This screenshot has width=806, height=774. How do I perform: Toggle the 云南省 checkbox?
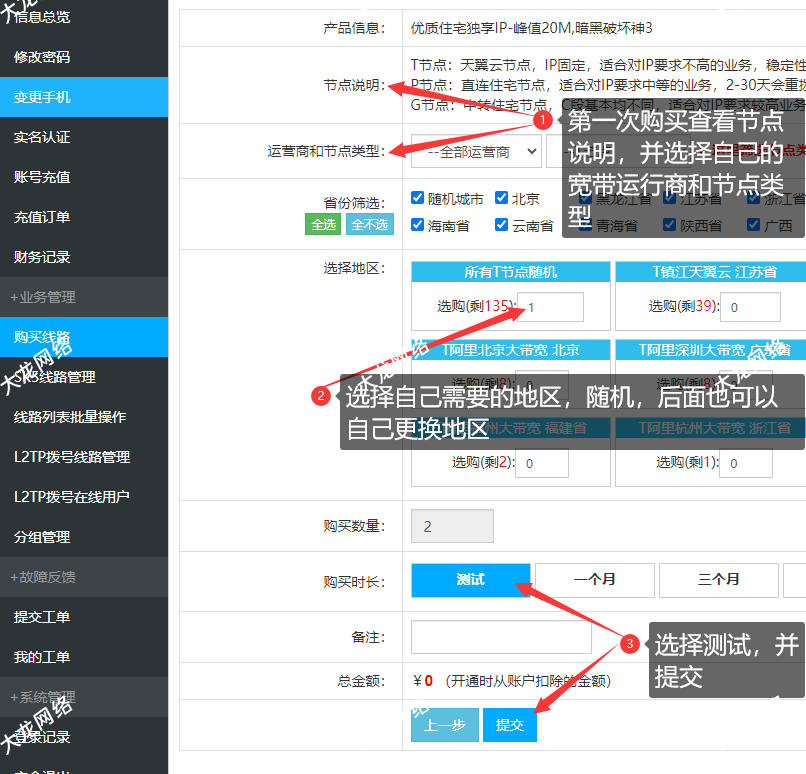pos(502,225)
